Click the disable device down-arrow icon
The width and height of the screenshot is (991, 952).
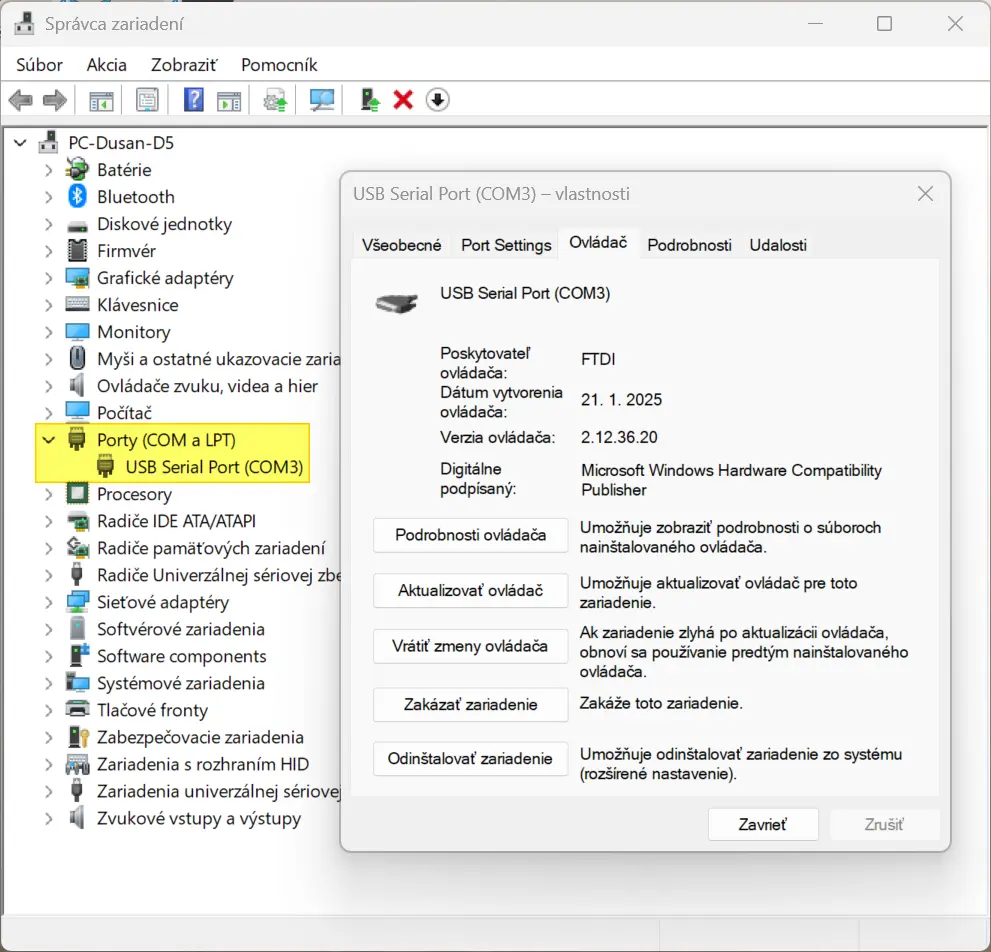click(x=437, y=99)
